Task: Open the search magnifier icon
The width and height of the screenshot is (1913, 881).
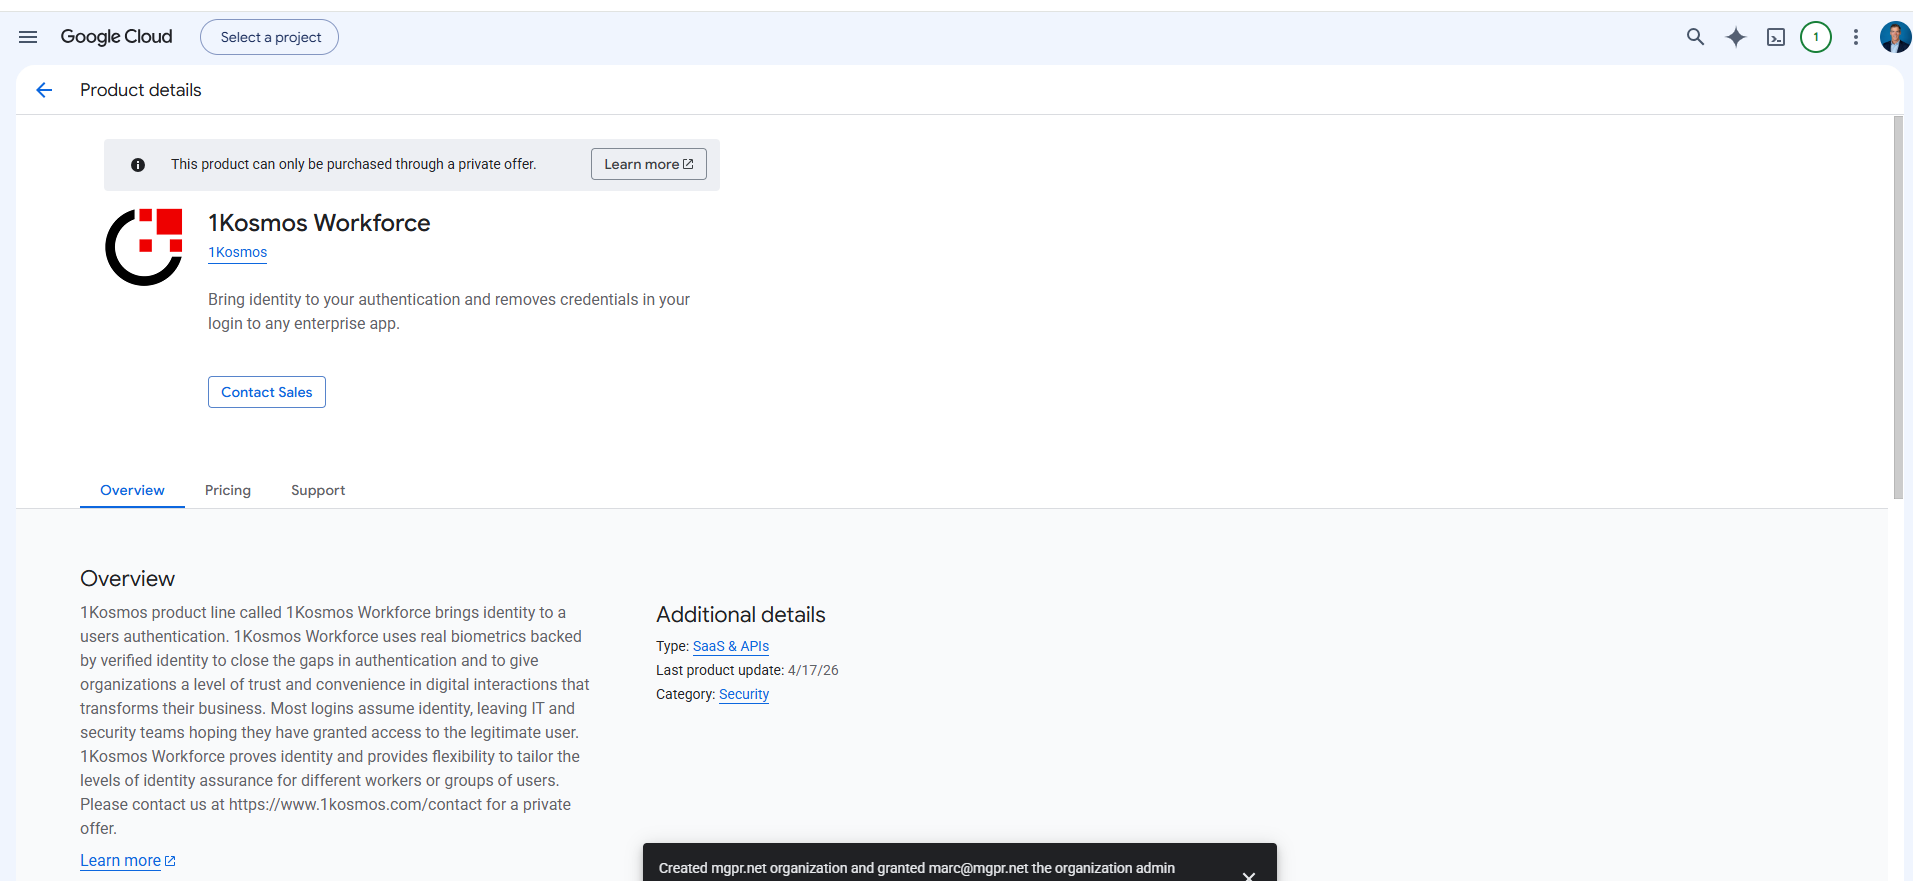Action: coord(1695,37)
